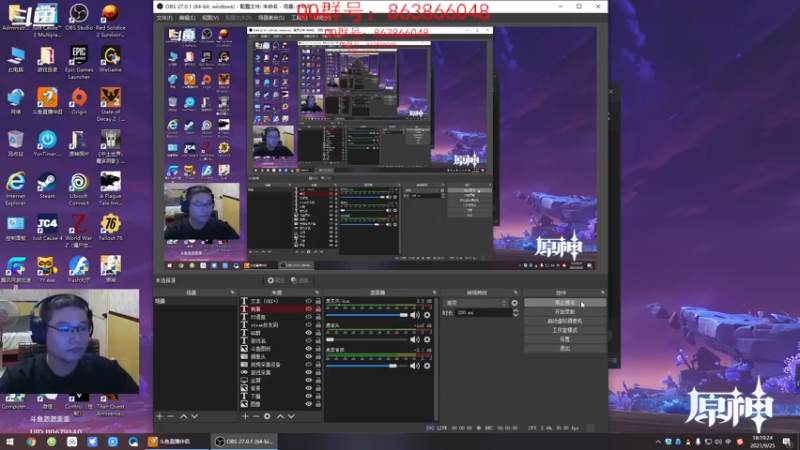Image resolution: width=800 pixels, height=450 pixels.
Task: Open the audio mixer dock panel menu icon
Action: pos(435,292)
